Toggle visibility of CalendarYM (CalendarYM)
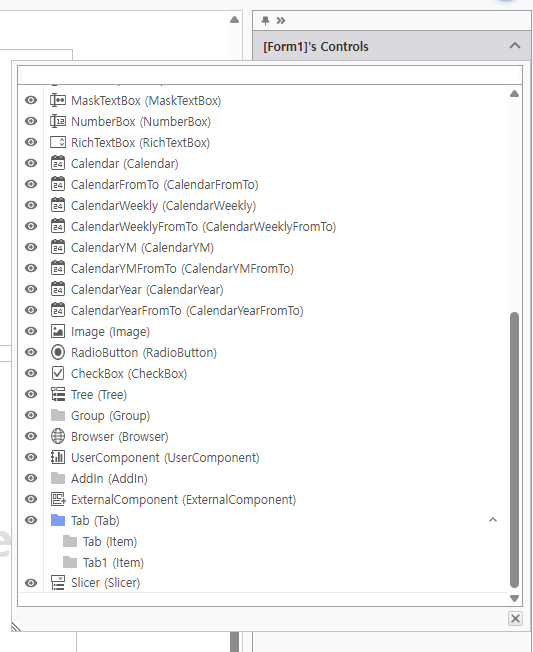 31,247
